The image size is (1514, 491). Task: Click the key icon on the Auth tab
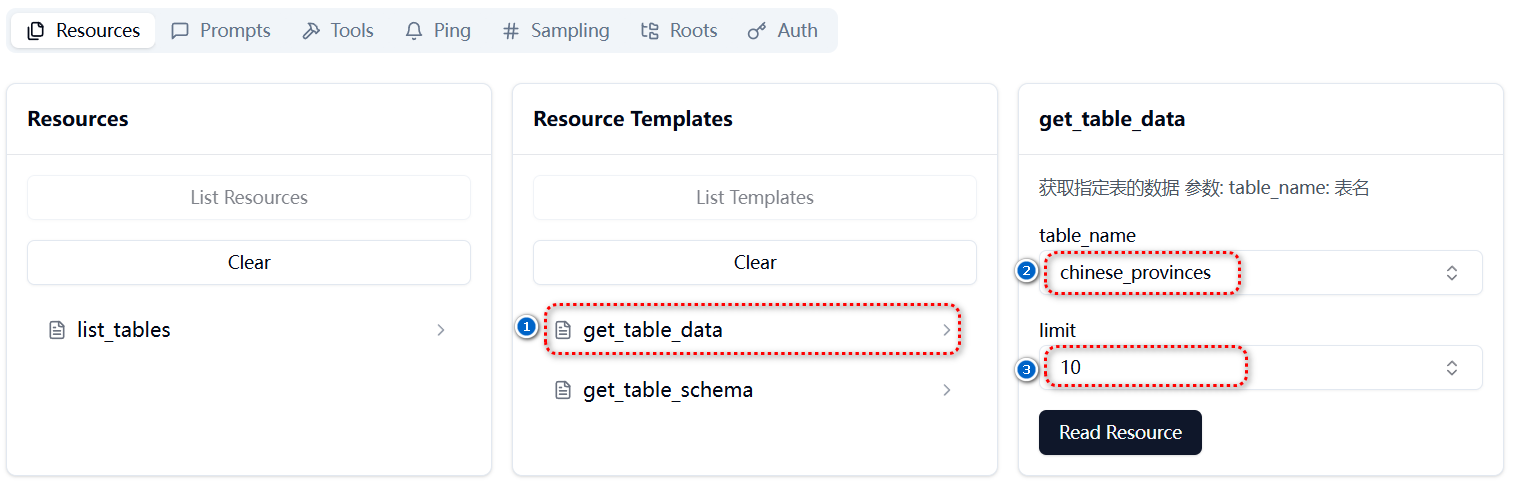click(757, 31)
